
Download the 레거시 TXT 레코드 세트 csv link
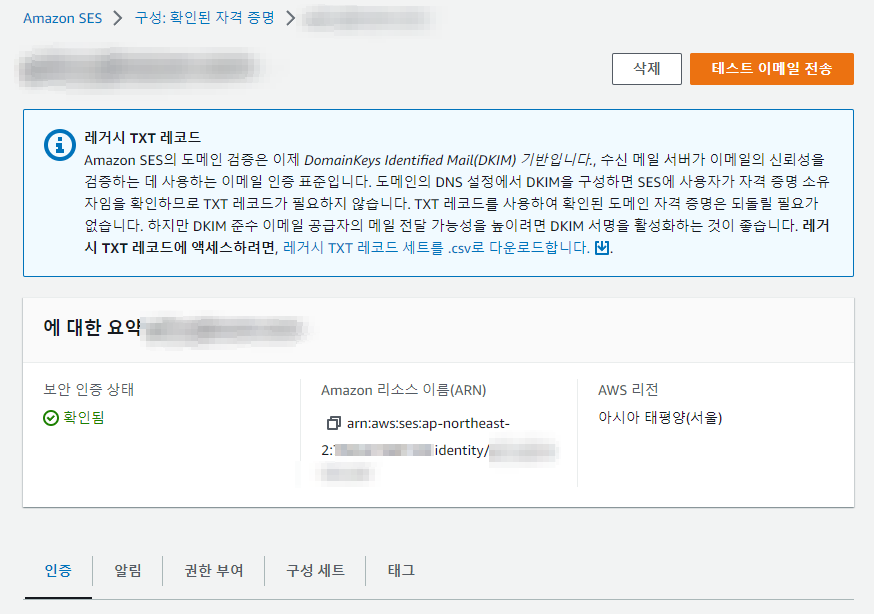436,247
